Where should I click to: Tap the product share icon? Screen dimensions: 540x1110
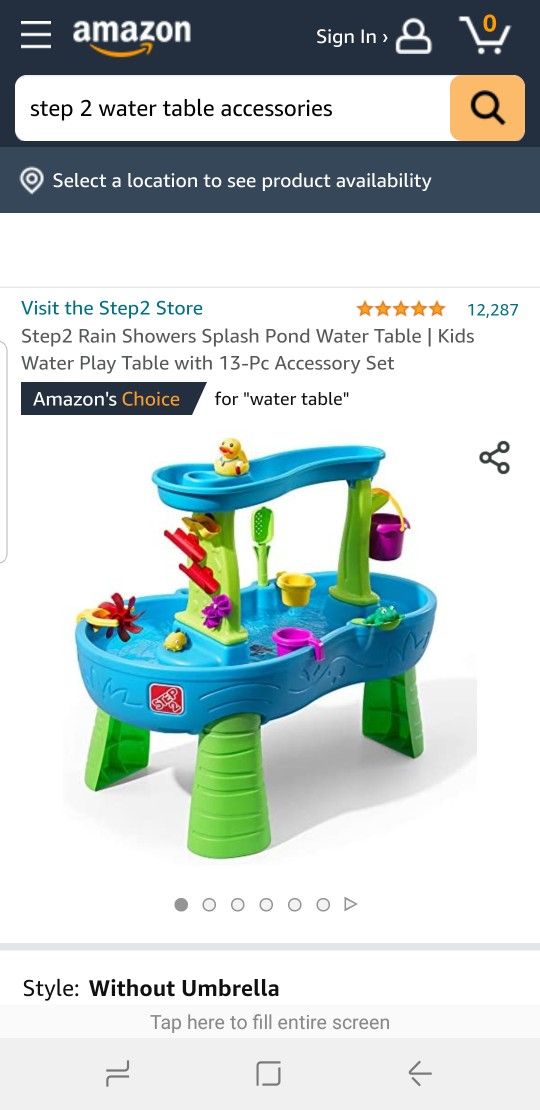pyautogui.click(x=495, y=457)
